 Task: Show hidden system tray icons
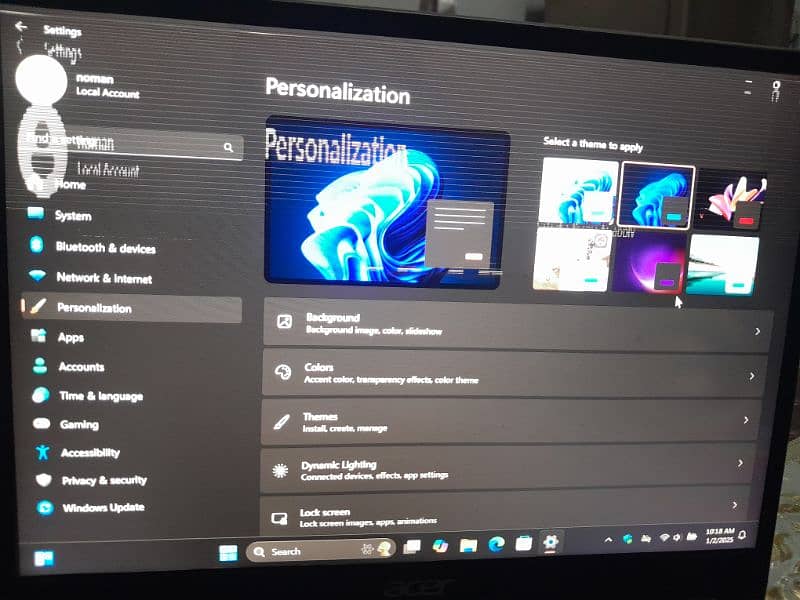(x=608, y=539)
